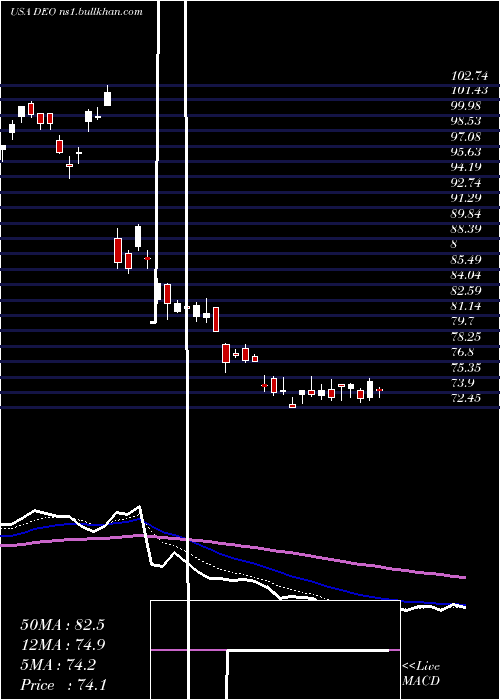
Task: Click the 88.39 price axis label
Action: coord(467,229)
